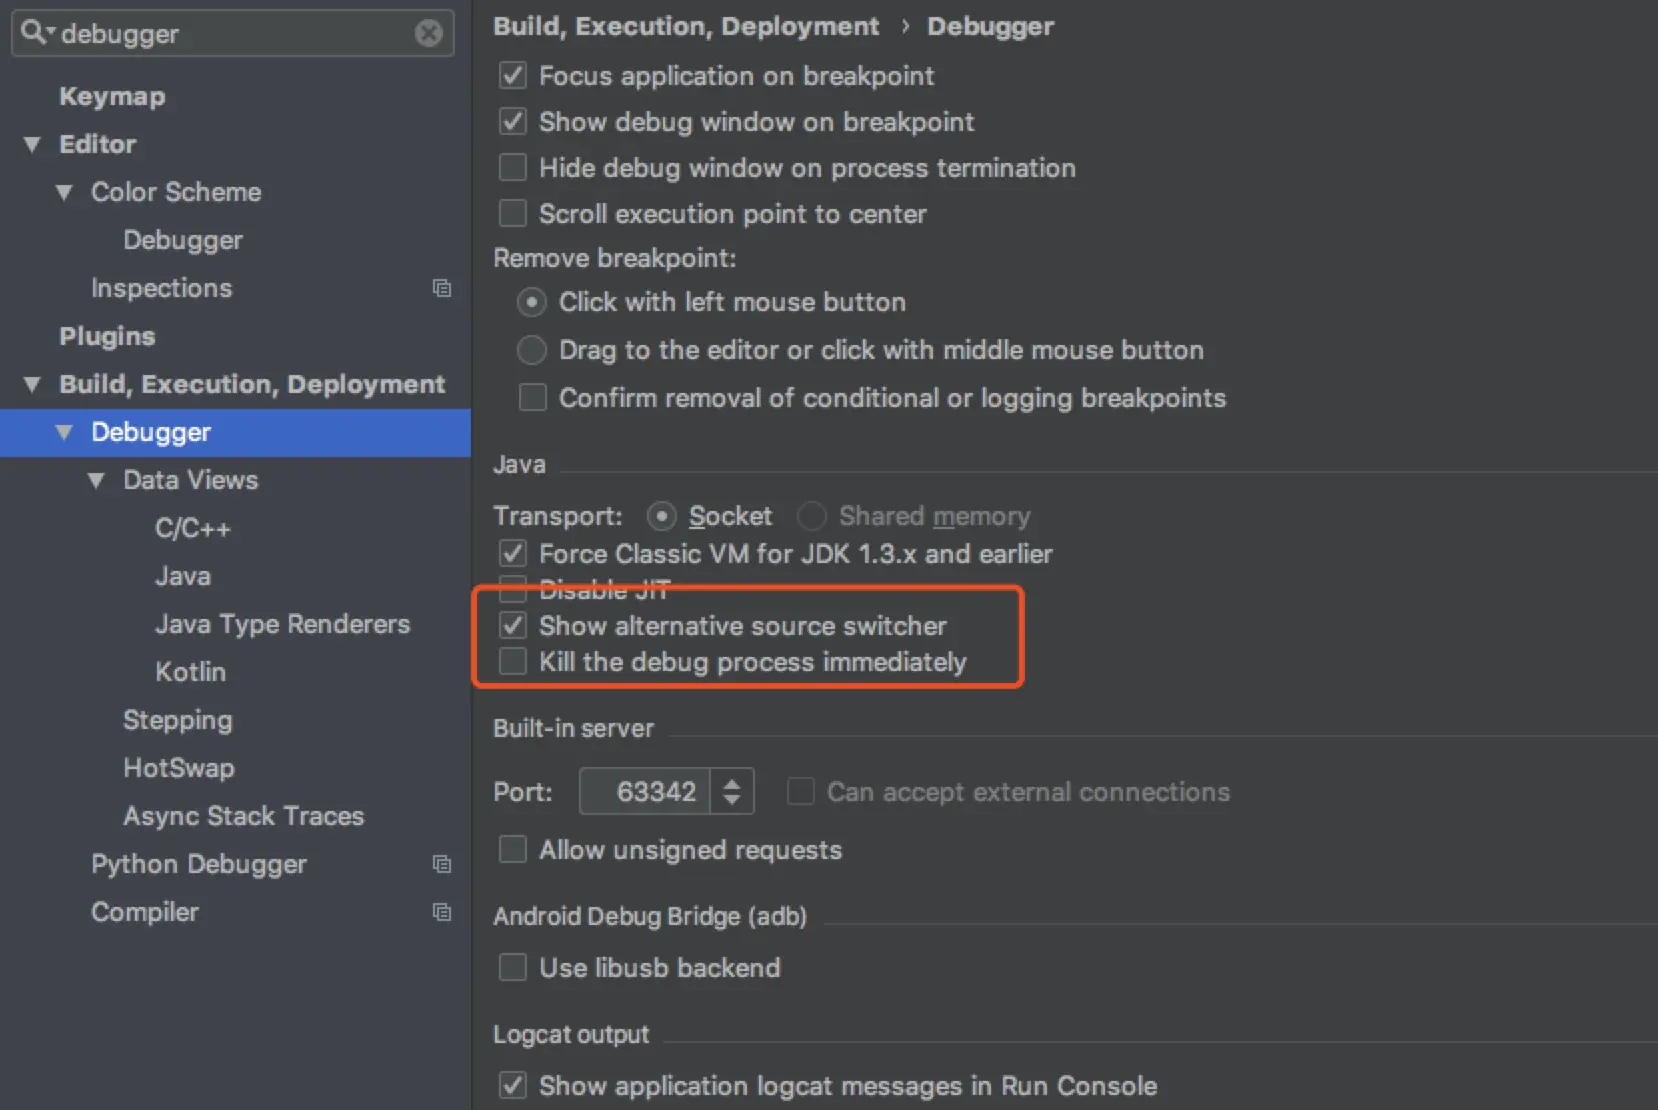
Task: Clear the debugger search text with the X icon
Action: click(429, 33)
